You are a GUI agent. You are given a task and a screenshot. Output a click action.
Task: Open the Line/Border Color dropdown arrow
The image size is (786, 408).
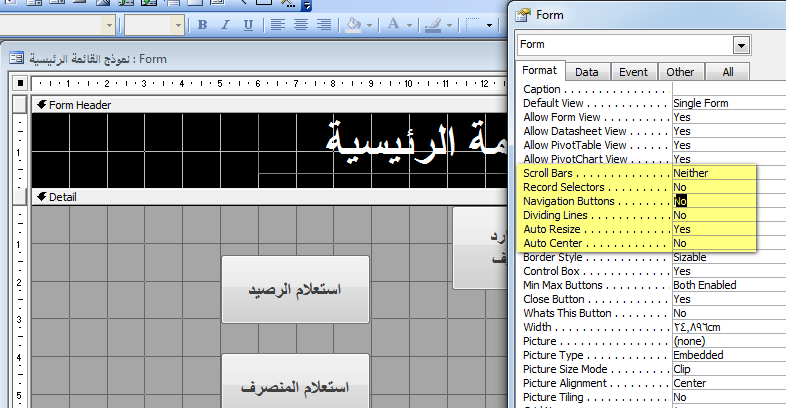(449, 25)
